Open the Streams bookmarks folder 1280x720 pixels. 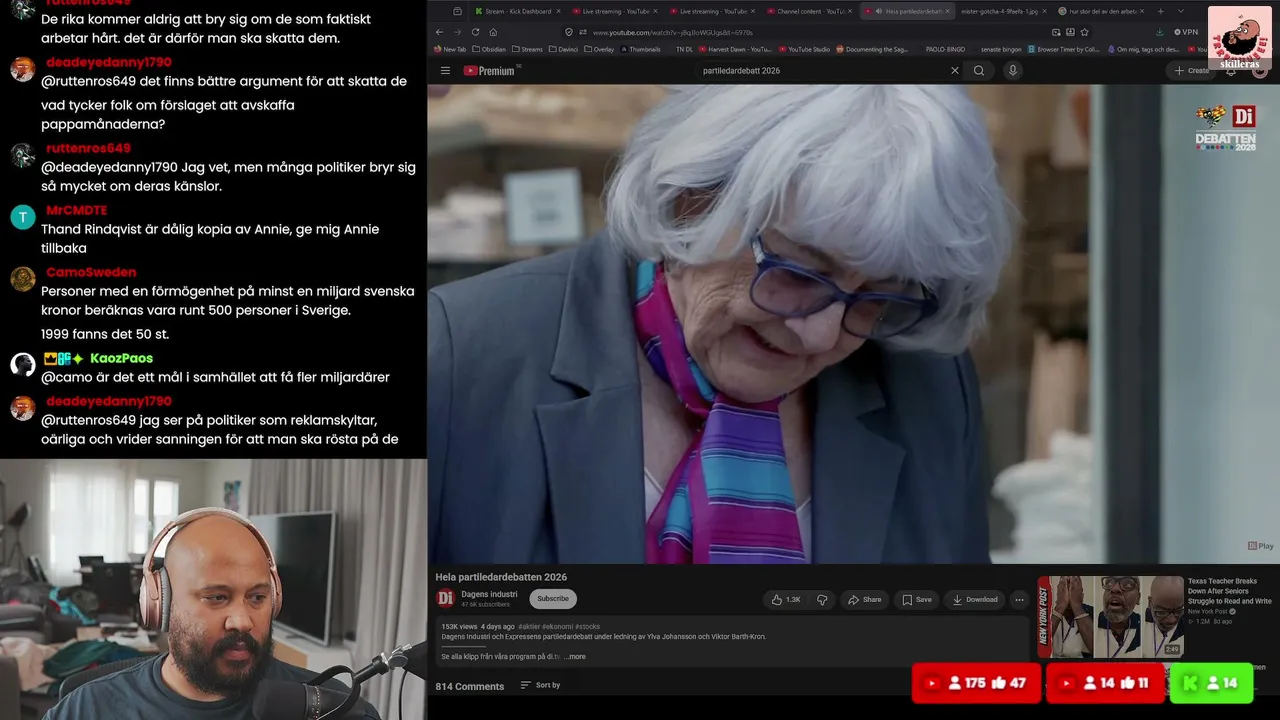[x=527, y=49]
